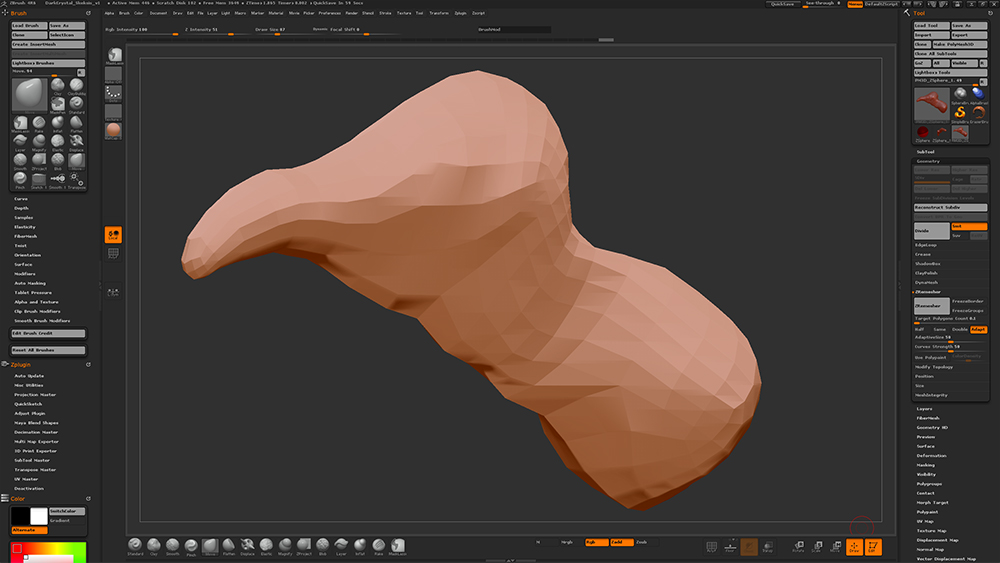Expand the SubTool section

tap(925, 152)
